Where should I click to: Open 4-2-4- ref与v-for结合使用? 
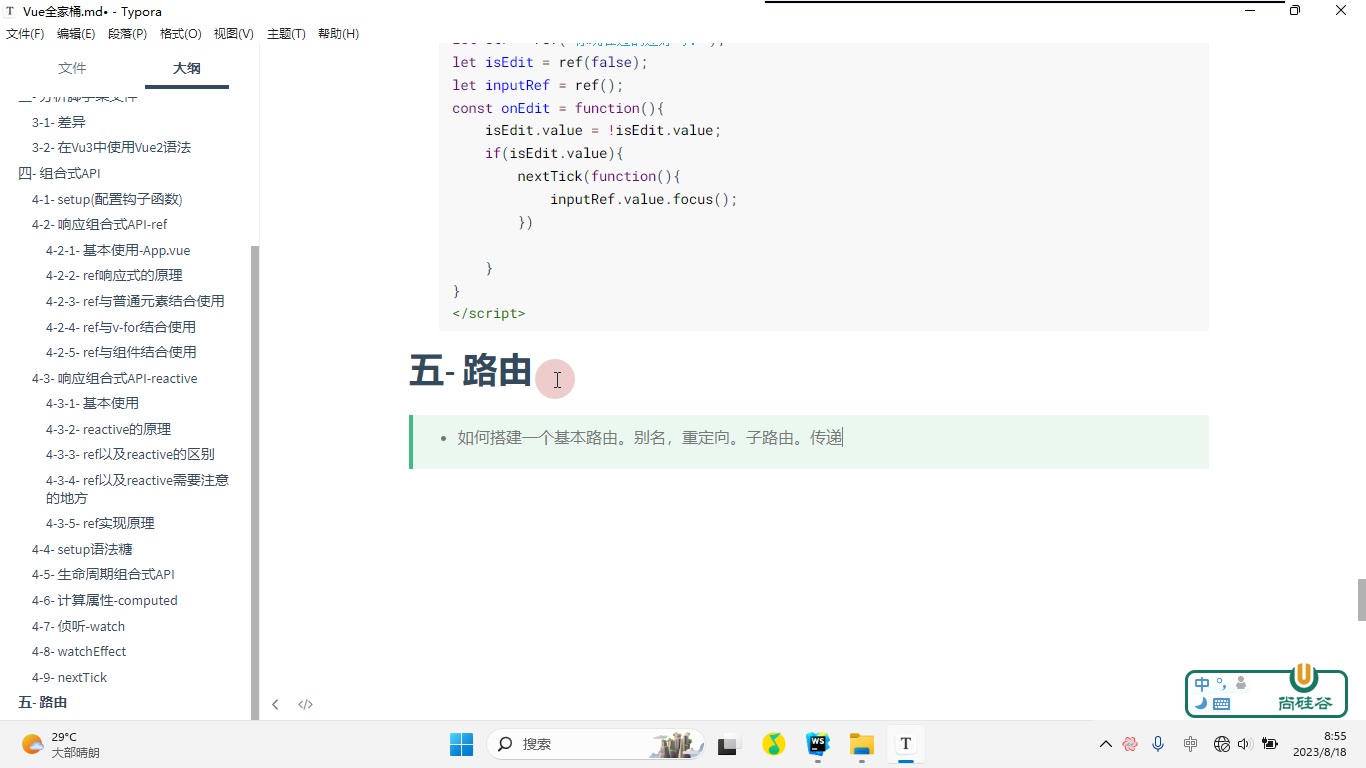[x=121, y=327]
